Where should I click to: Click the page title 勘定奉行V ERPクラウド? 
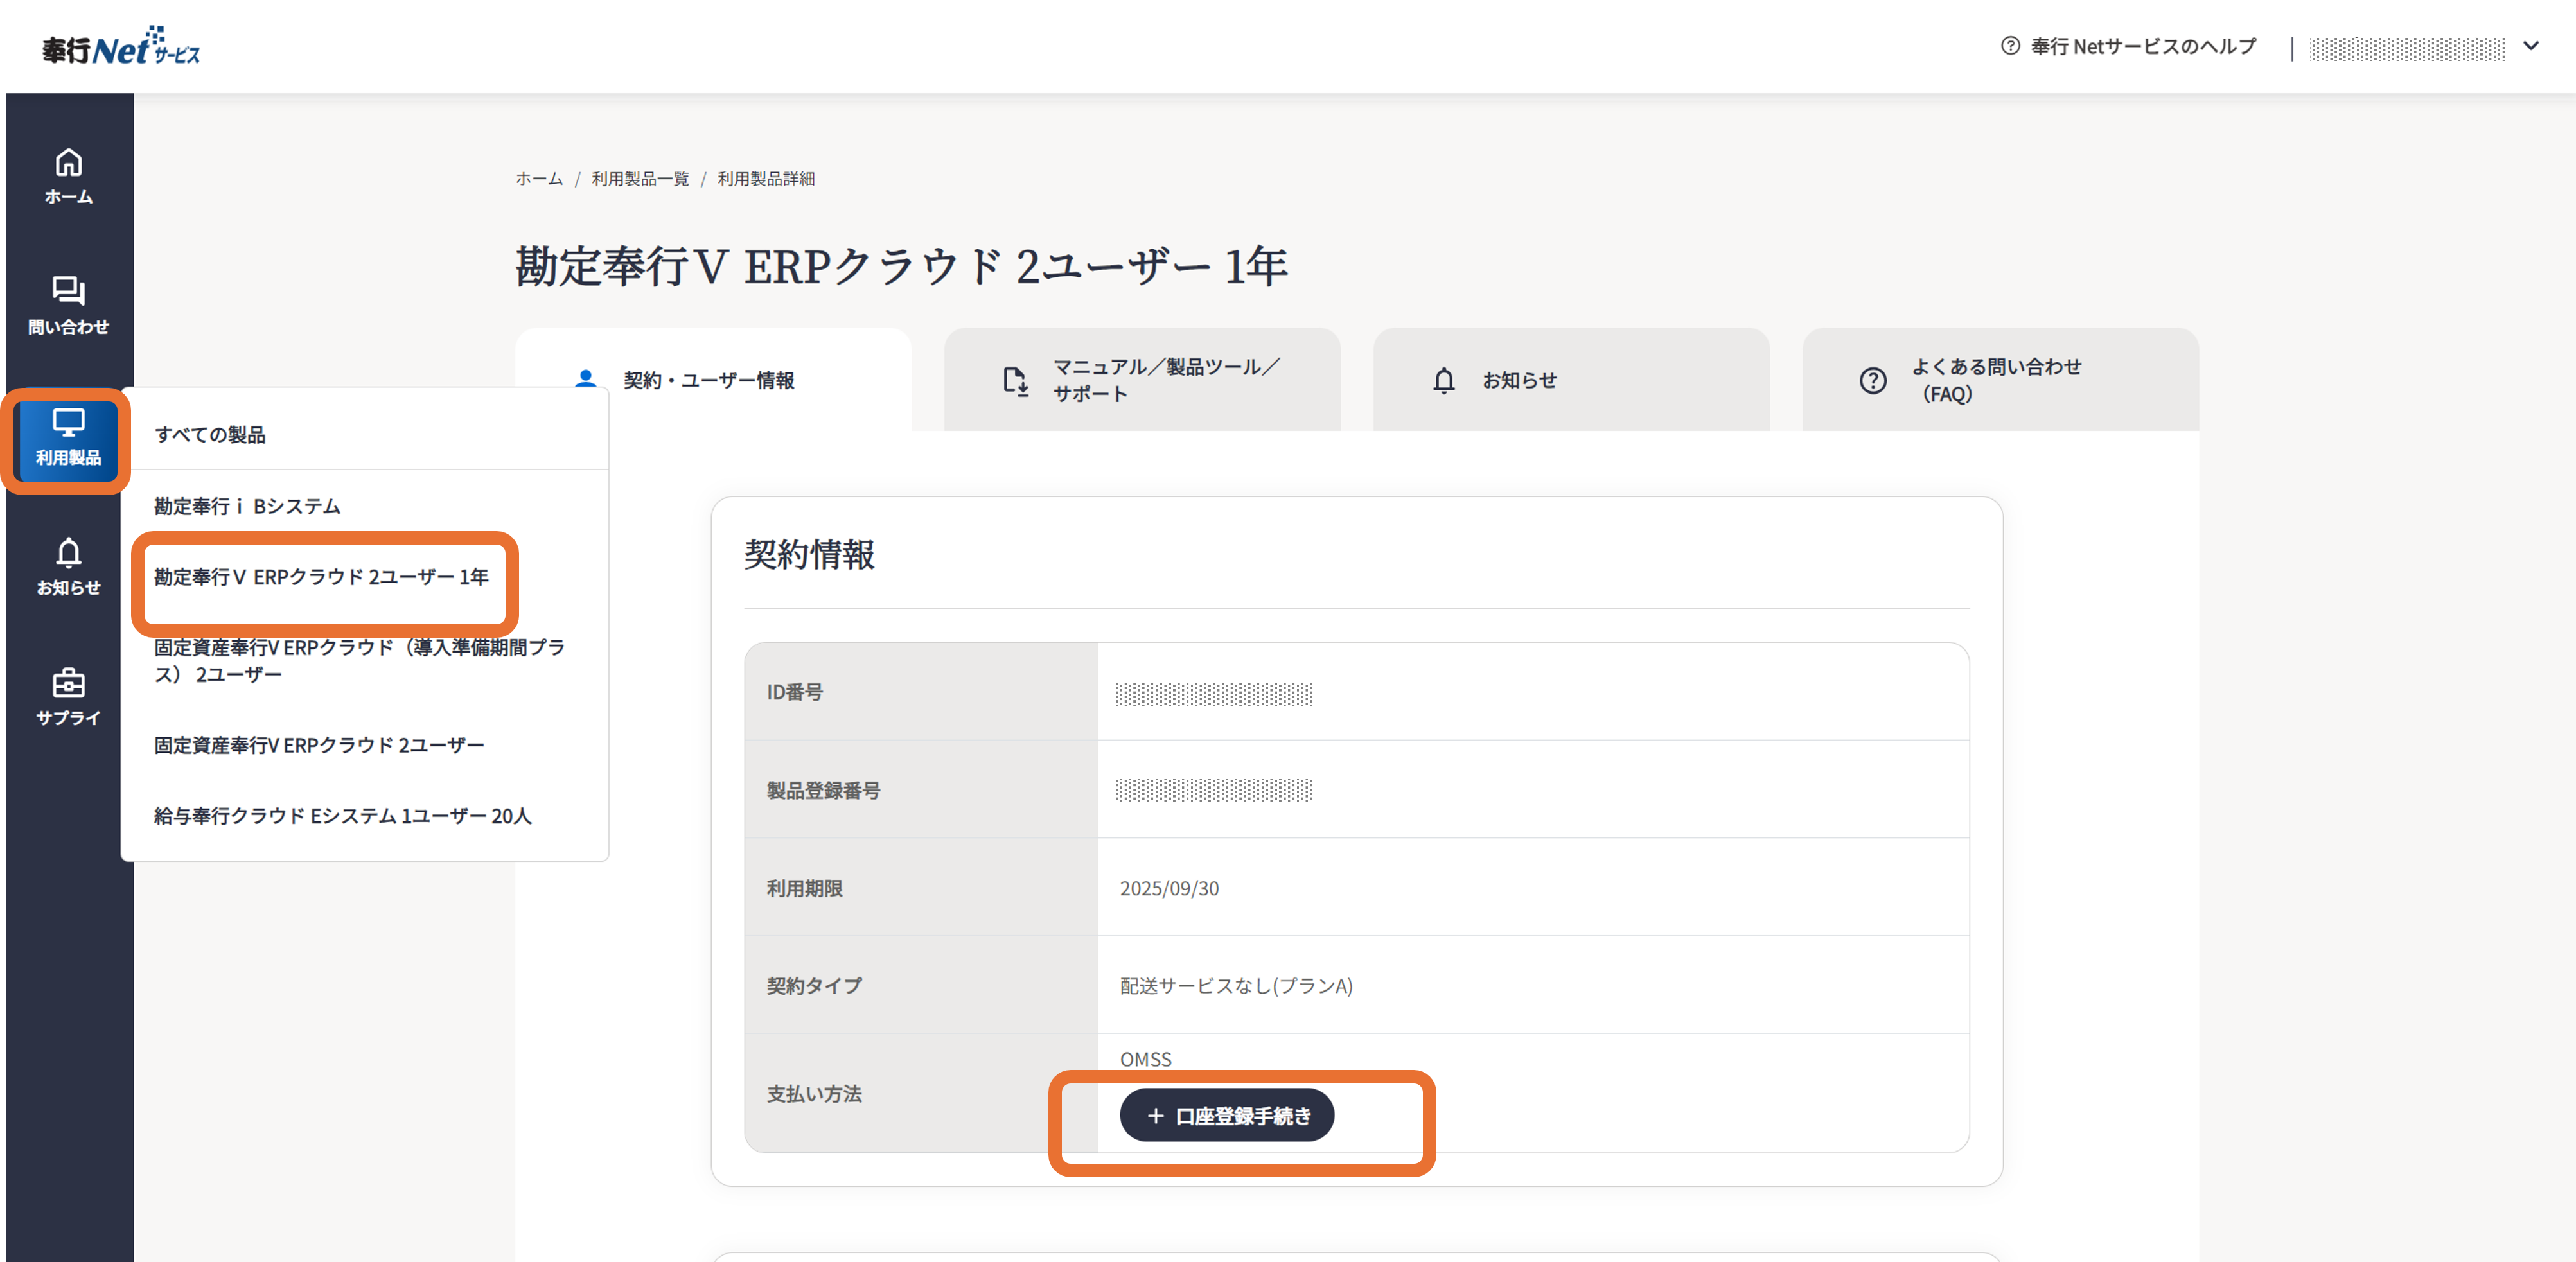(x=901, y=266)
